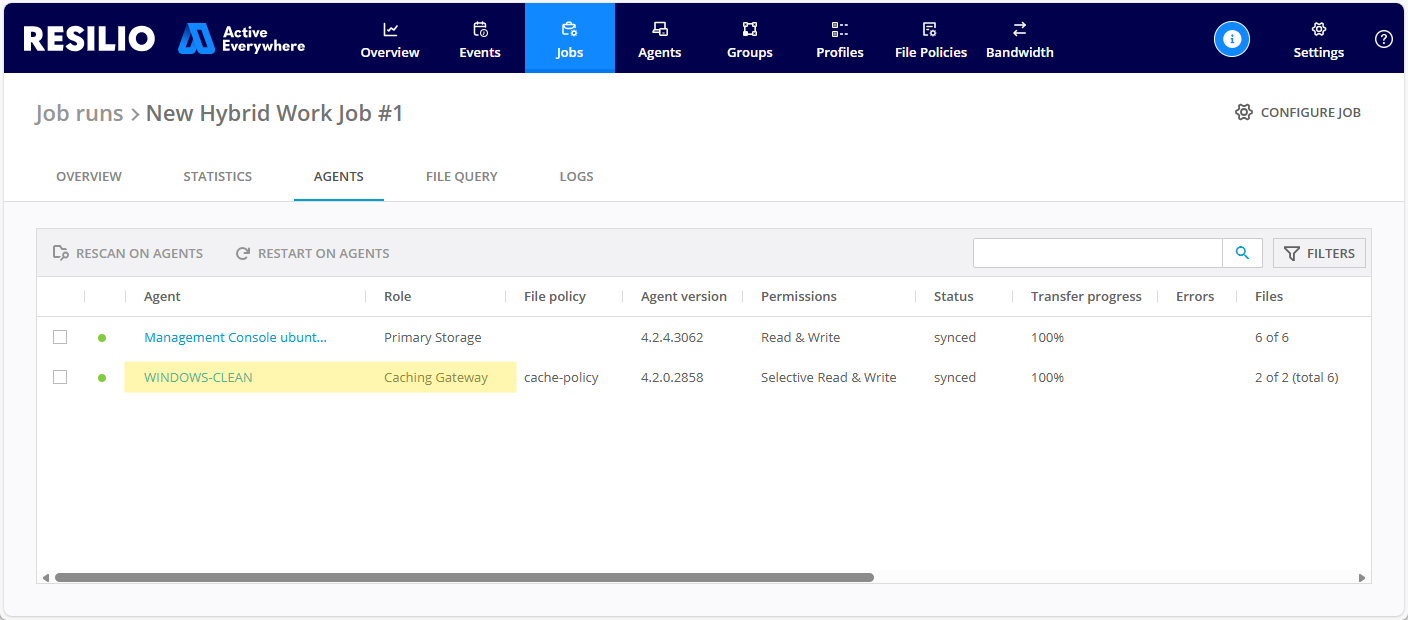Open Bandwidth arrows icon
1408x620 pixels.
click(1019, 29)
